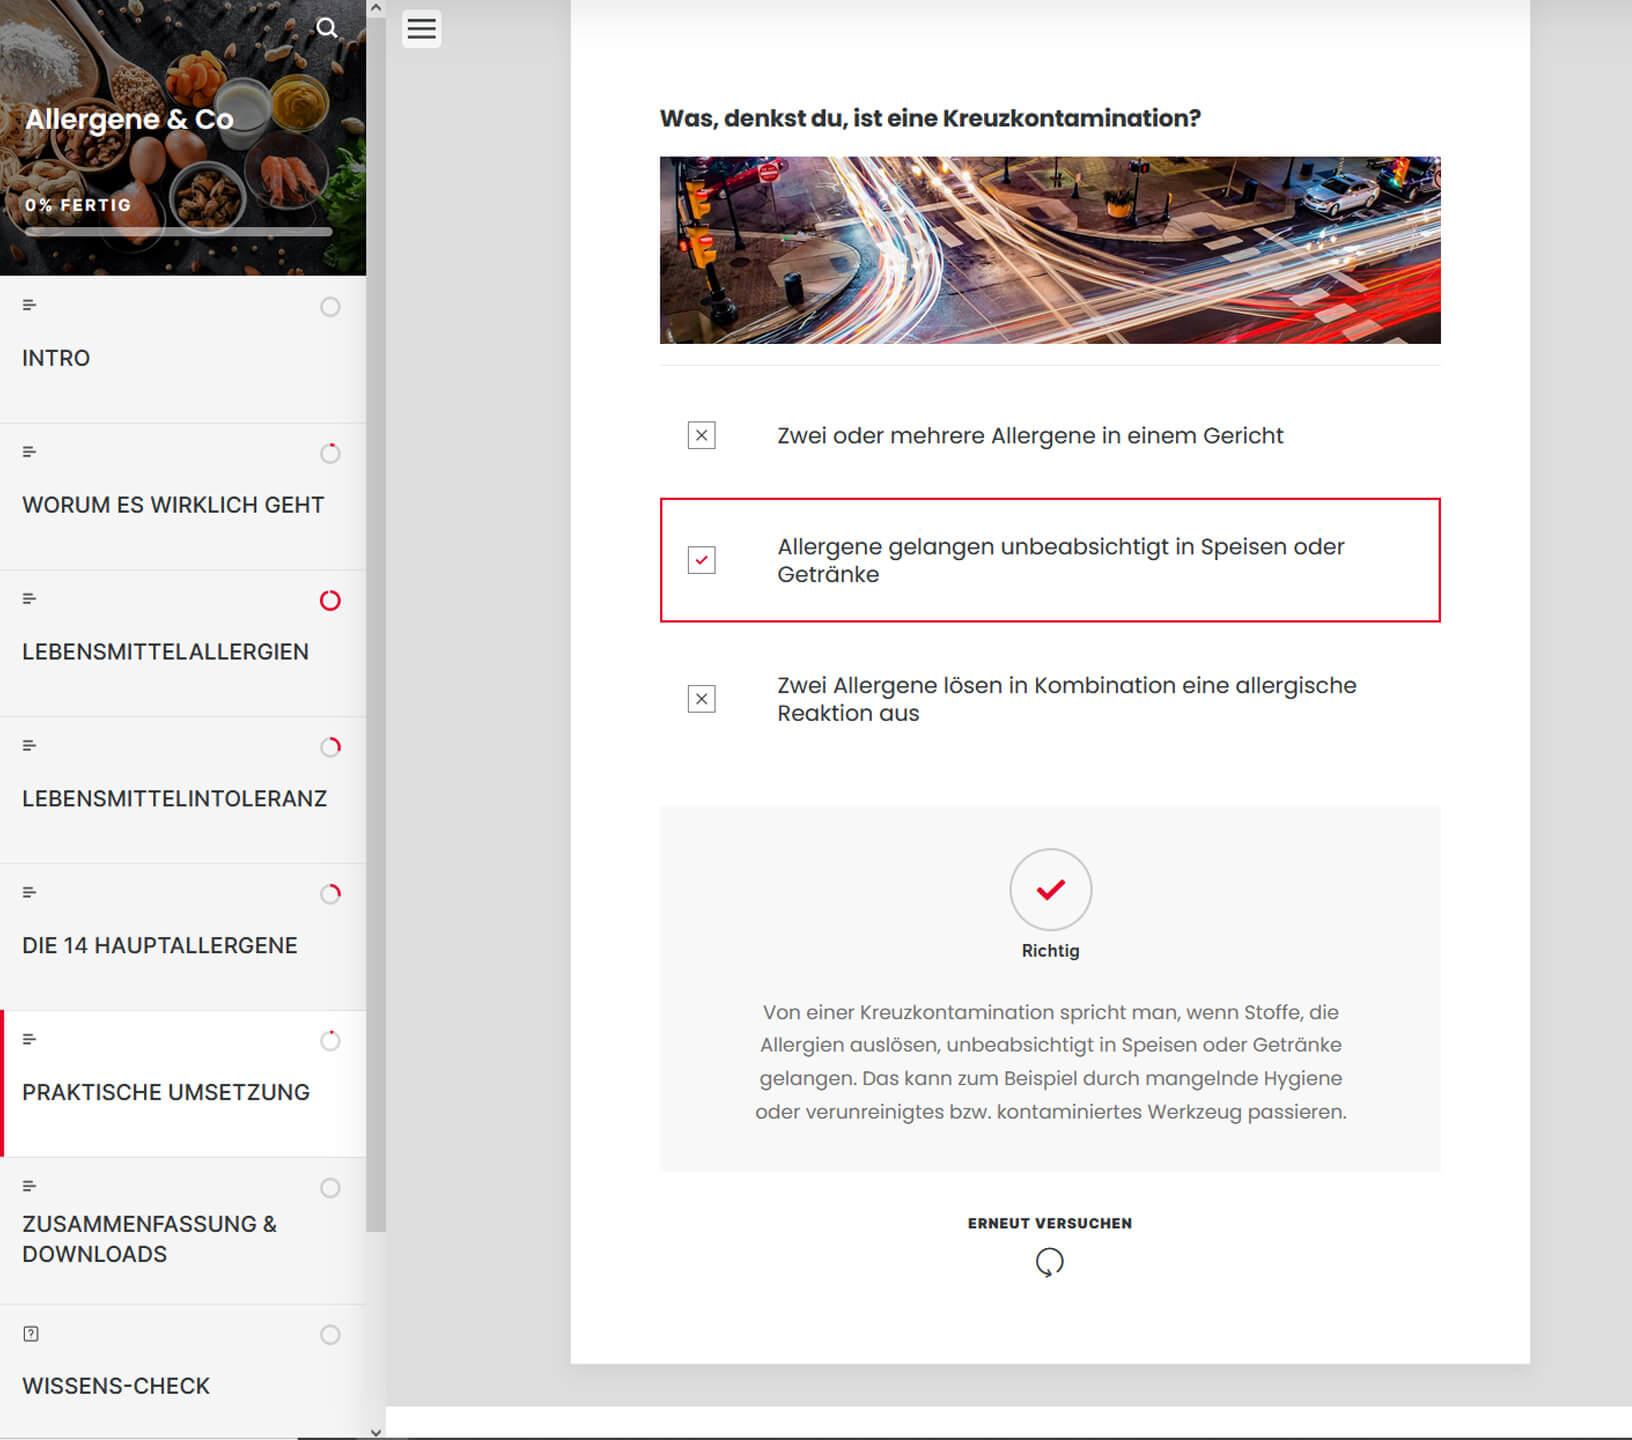This screenshot has width=1632, height=1440.
Task: Click the progress circle next to Intro
Action: pyautogui.click(x=330, y=307)
